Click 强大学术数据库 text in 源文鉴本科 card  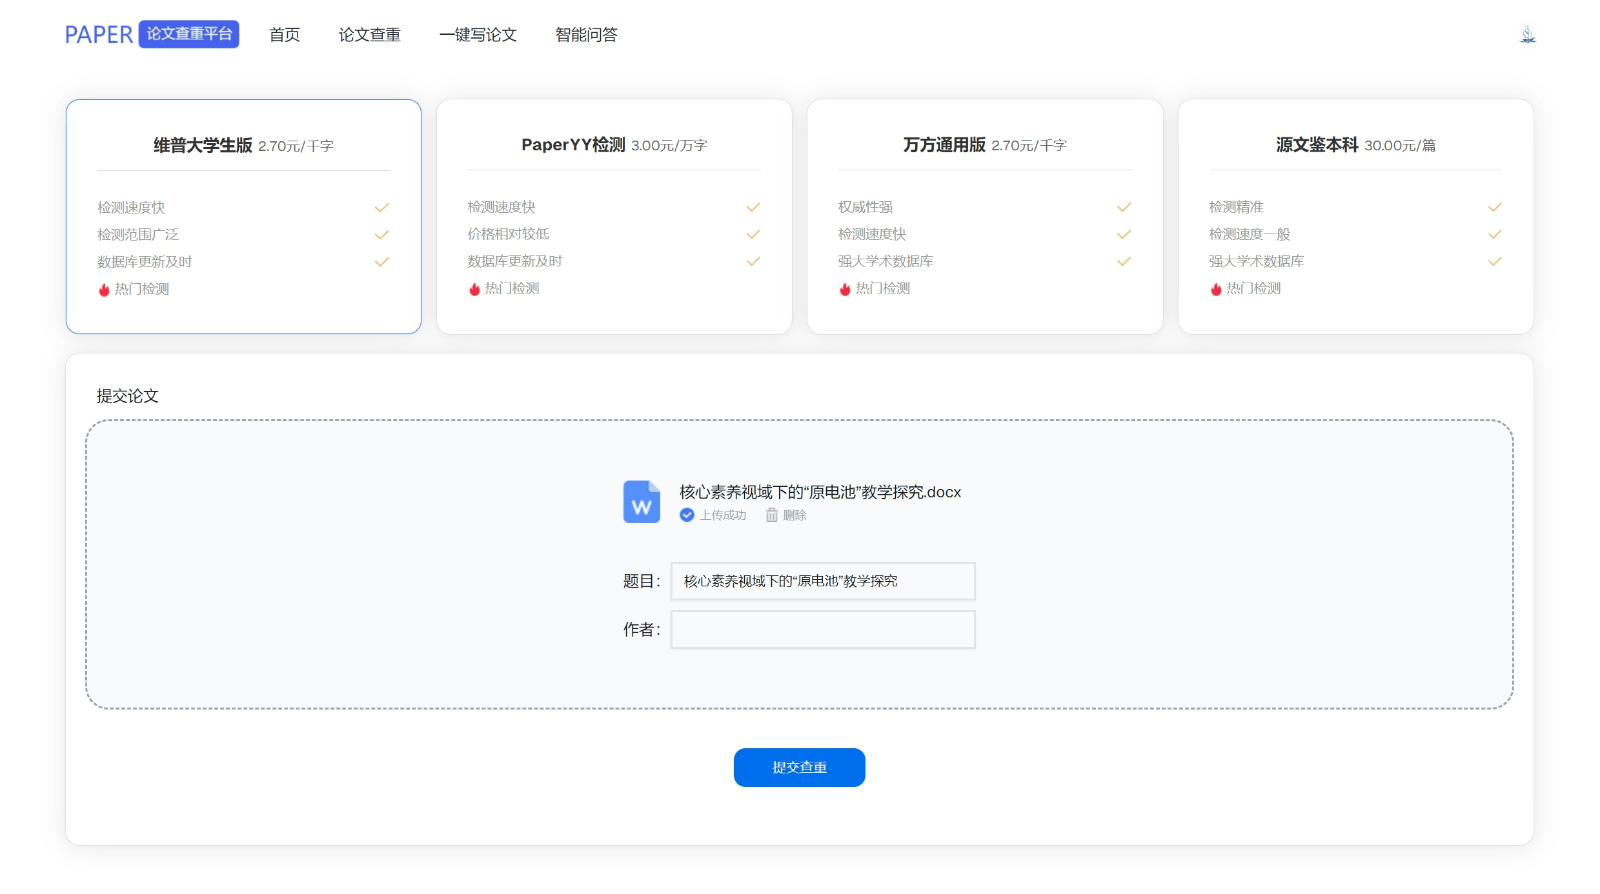coord(1256,261)
